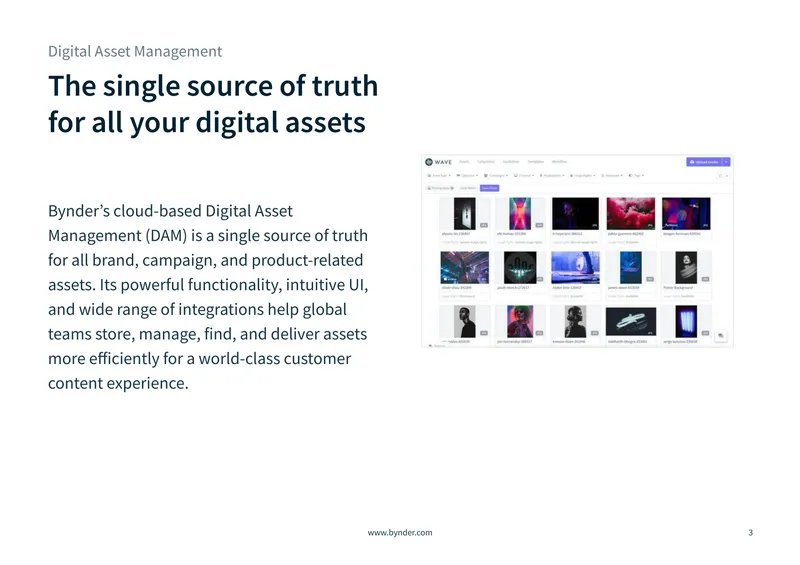
Task: Click the cloud icon on Upload media
Action: click(692, 162)
